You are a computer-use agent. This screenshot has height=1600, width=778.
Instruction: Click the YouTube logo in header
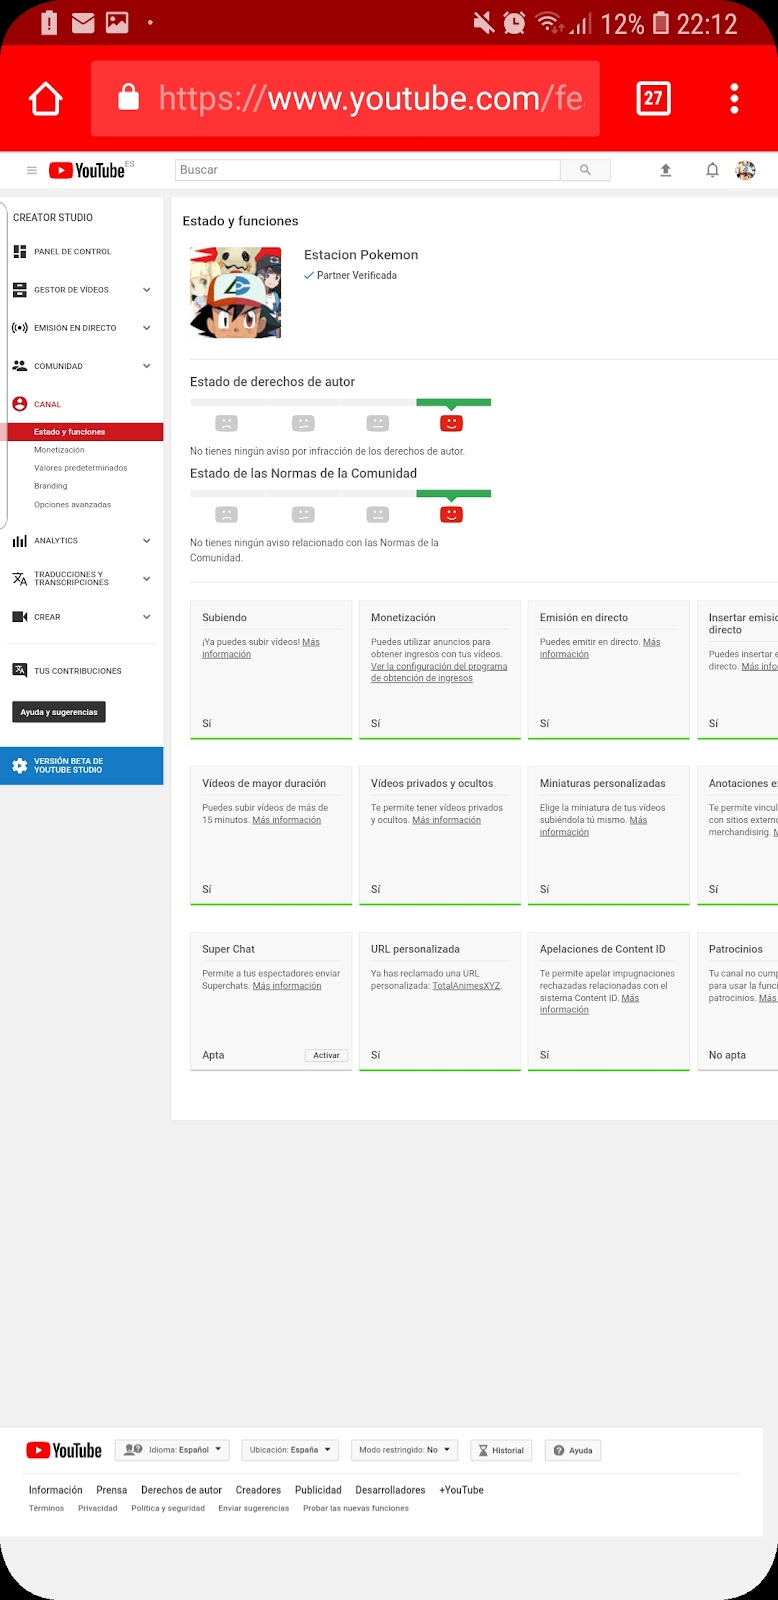87,170
